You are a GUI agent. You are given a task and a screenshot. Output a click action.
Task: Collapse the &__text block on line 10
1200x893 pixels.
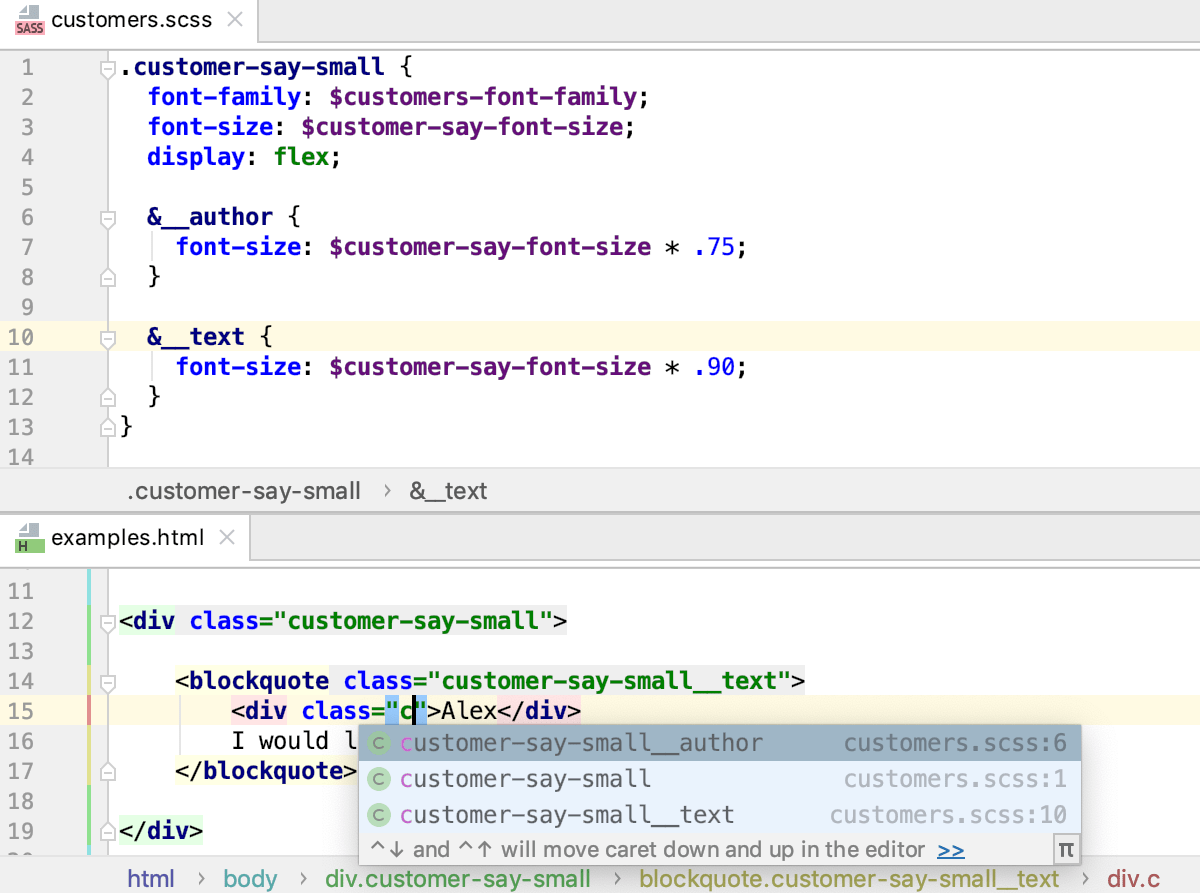click(x=108, y=339)
